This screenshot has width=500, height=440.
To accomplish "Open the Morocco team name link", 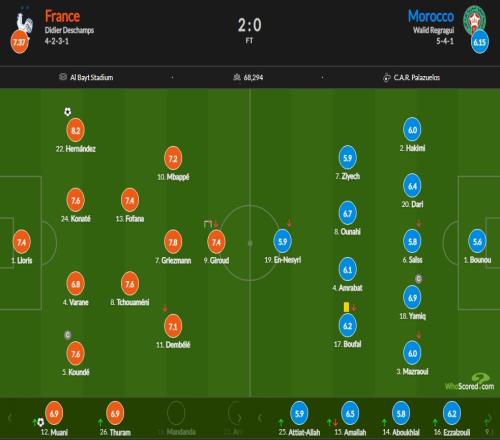I will coord(431,16).
